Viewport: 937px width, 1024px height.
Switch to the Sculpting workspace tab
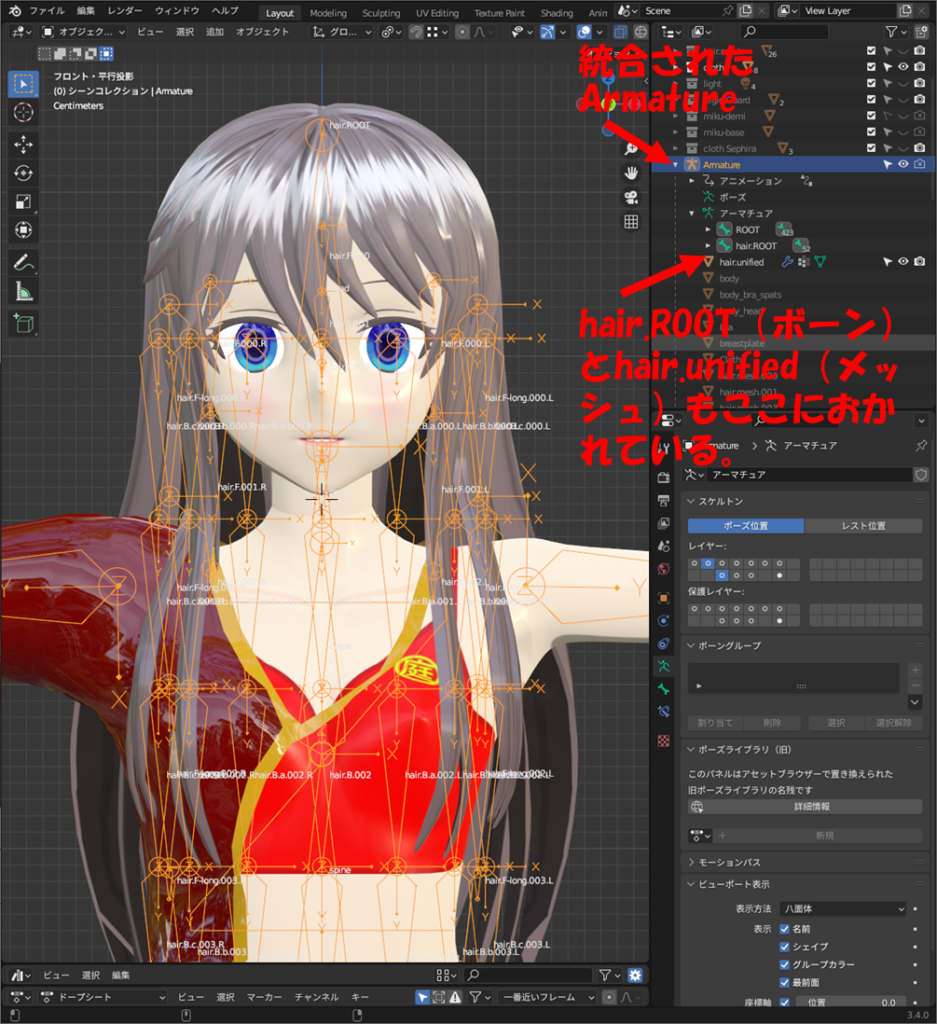click(381, 12)
